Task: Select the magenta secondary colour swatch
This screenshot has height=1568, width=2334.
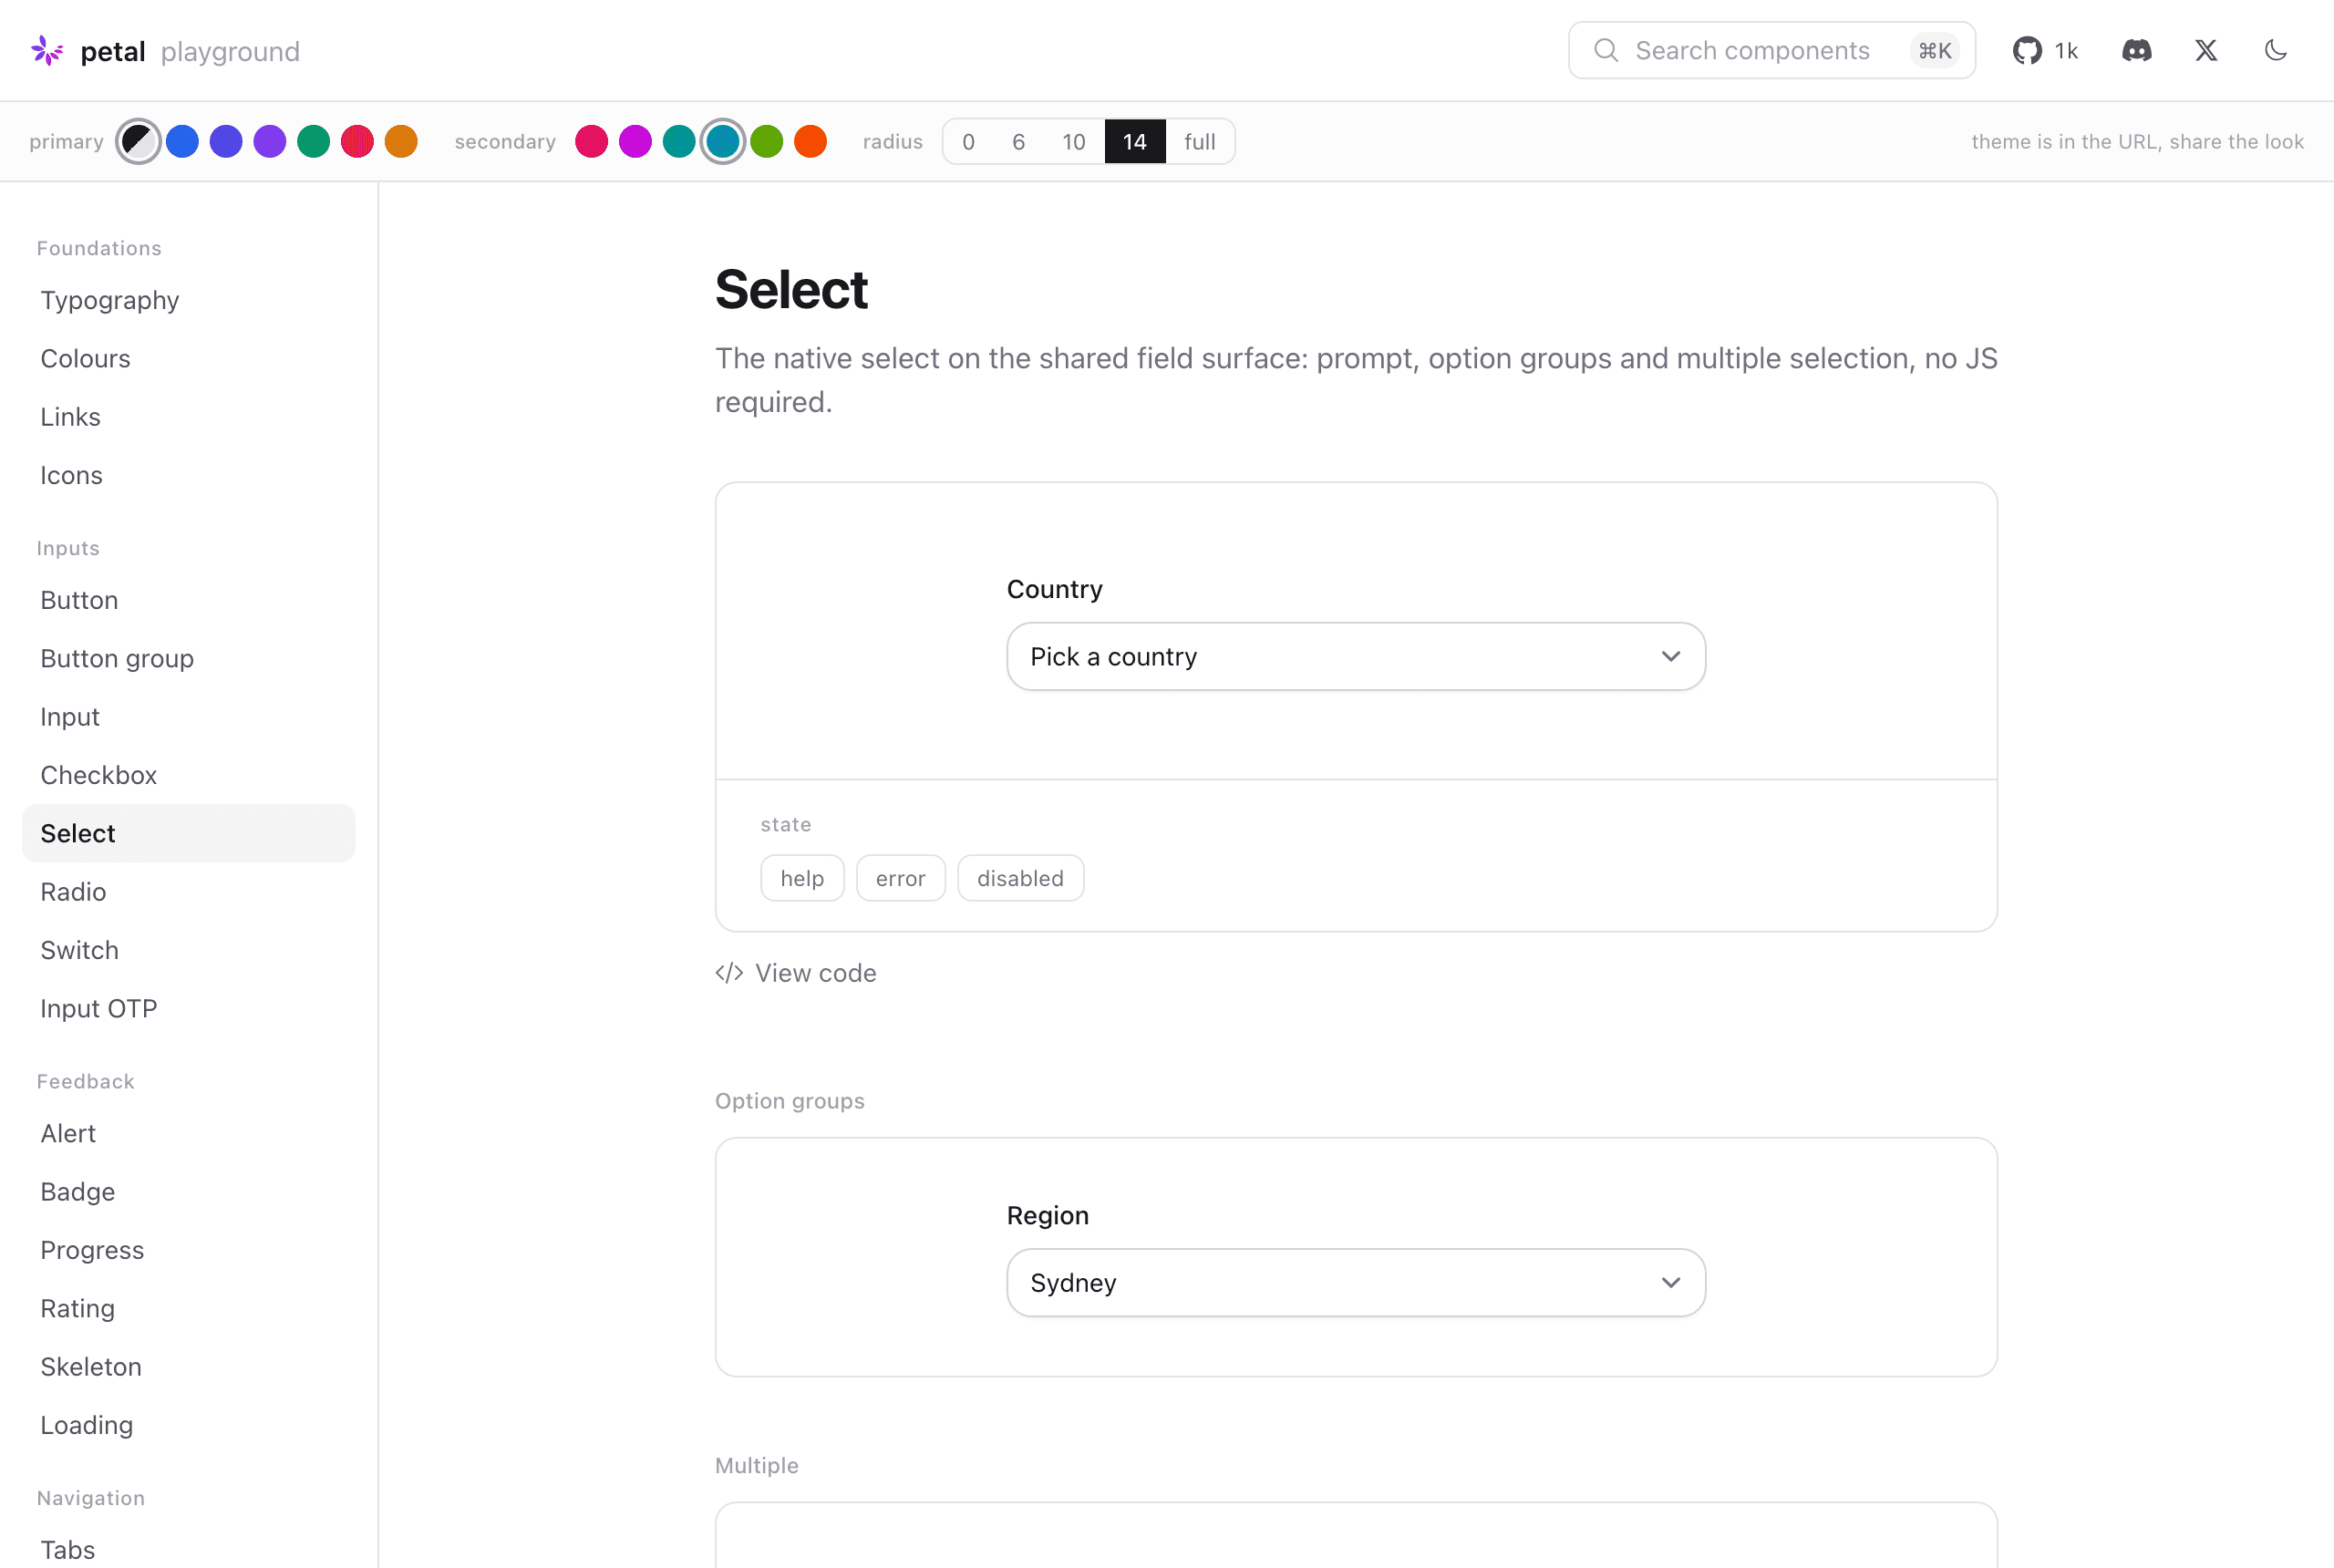Action: [x=635, y=142]
